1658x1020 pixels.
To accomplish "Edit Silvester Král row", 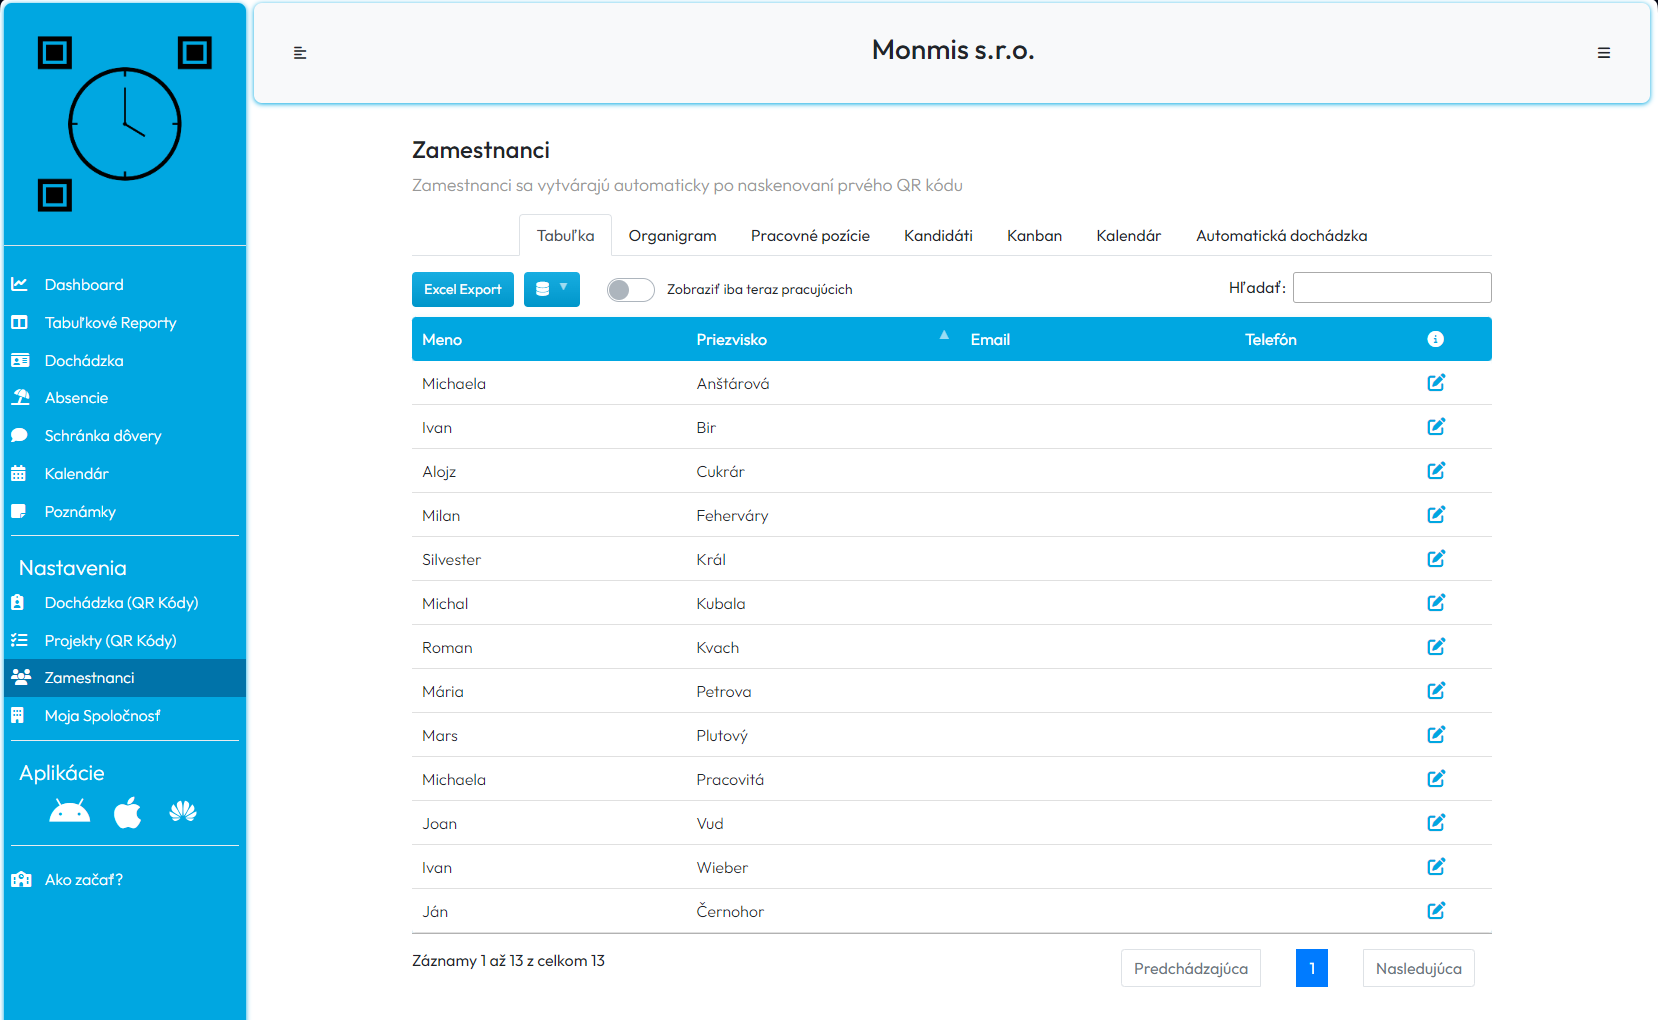I will pyautogui.click(x=1436, y=559).
